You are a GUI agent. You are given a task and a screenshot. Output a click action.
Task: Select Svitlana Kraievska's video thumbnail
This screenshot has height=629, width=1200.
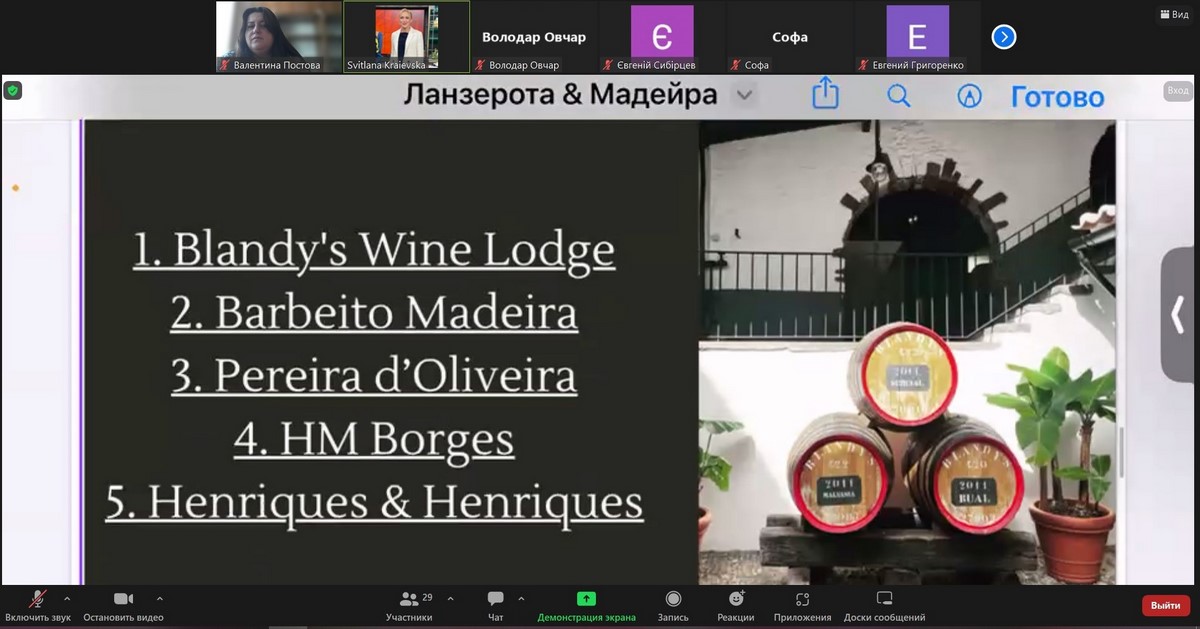(406, 36)
